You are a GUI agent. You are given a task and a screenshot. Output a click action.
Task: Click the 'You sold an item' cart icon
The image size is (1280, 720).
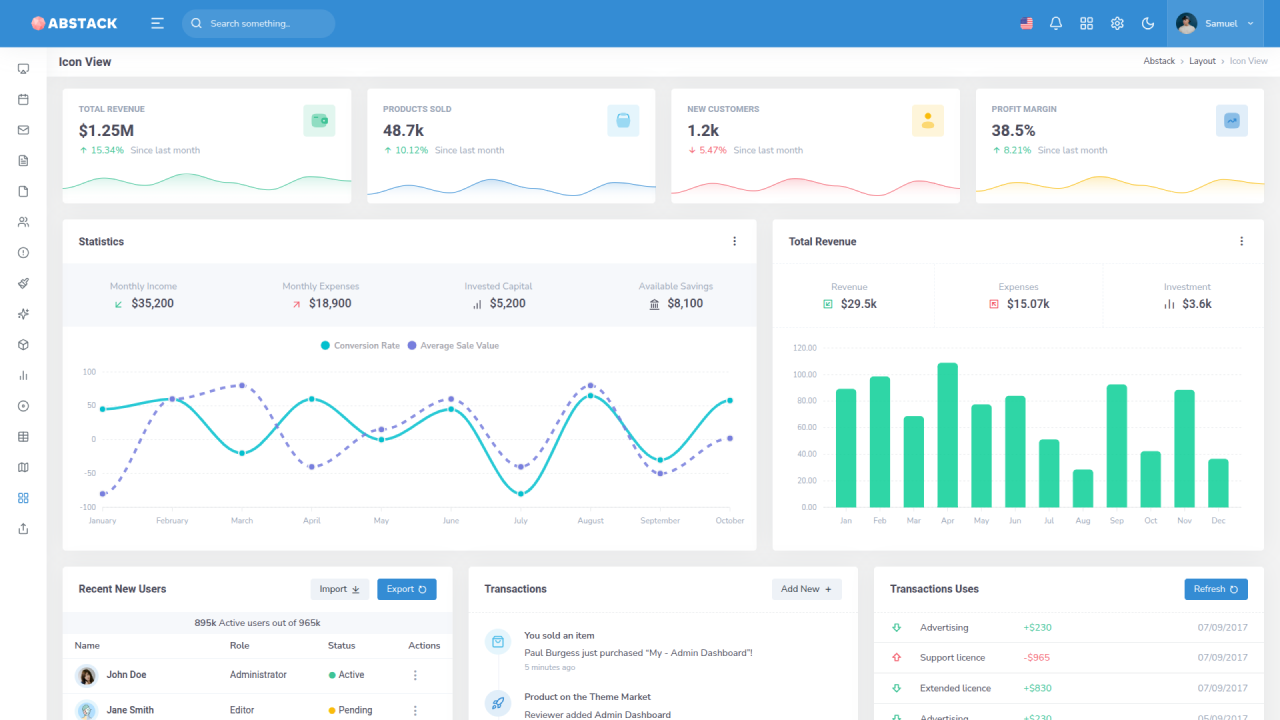497,642
